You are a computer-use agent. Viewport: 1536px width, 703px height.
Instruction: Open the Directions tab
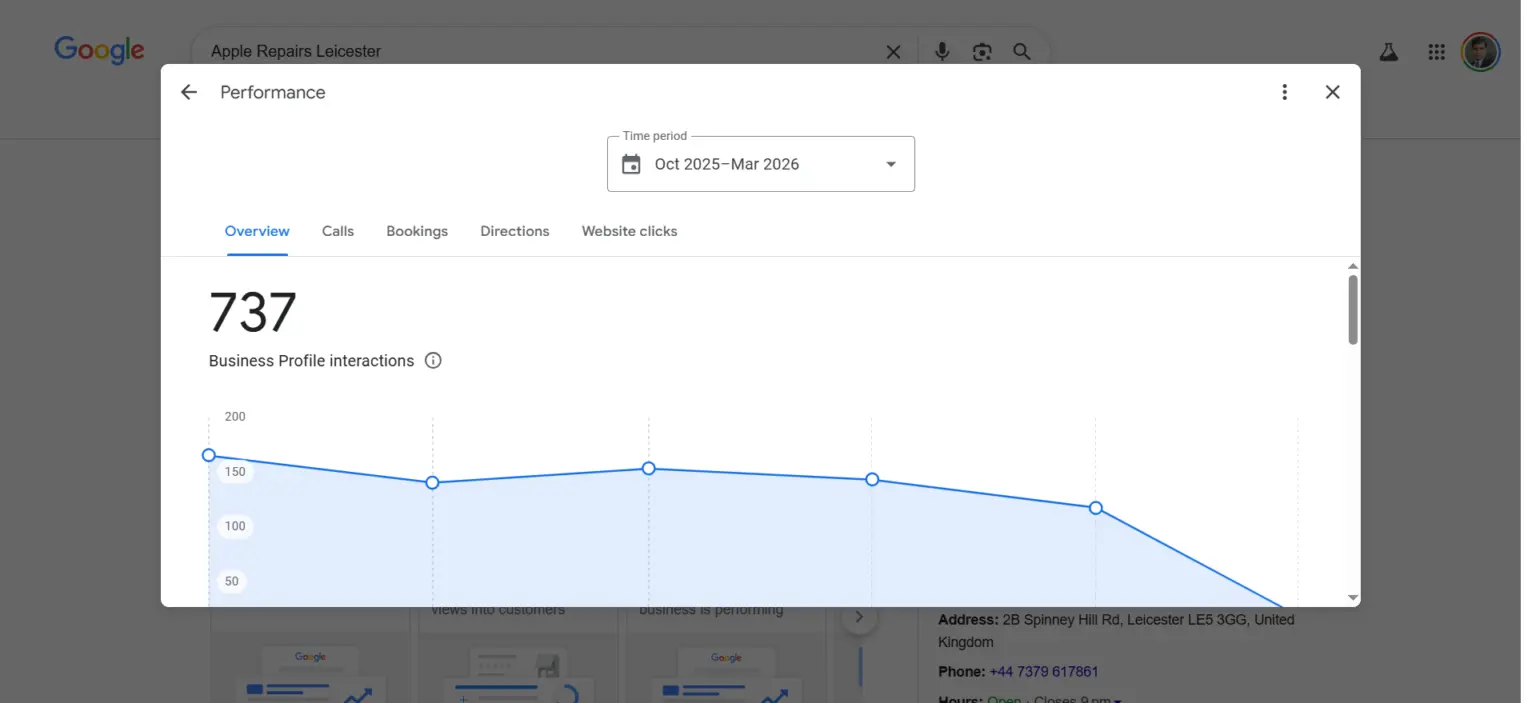click(515, 231)
